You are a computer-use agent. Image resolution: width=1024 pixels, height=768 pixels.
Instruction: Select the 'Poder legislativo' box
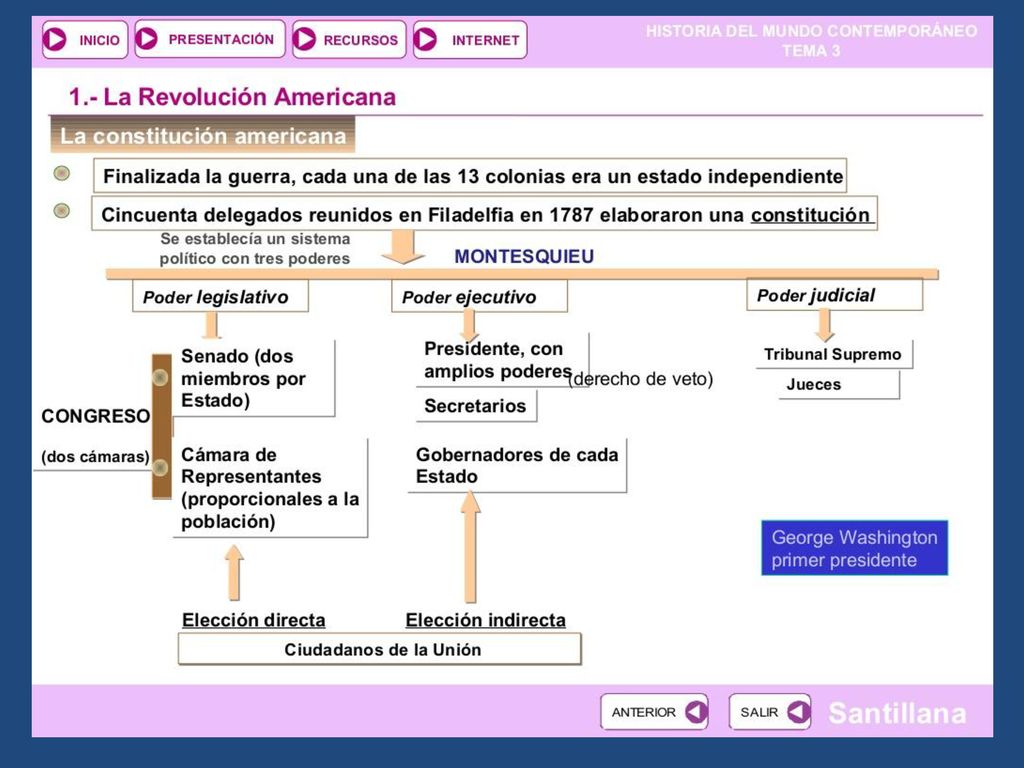220,296
